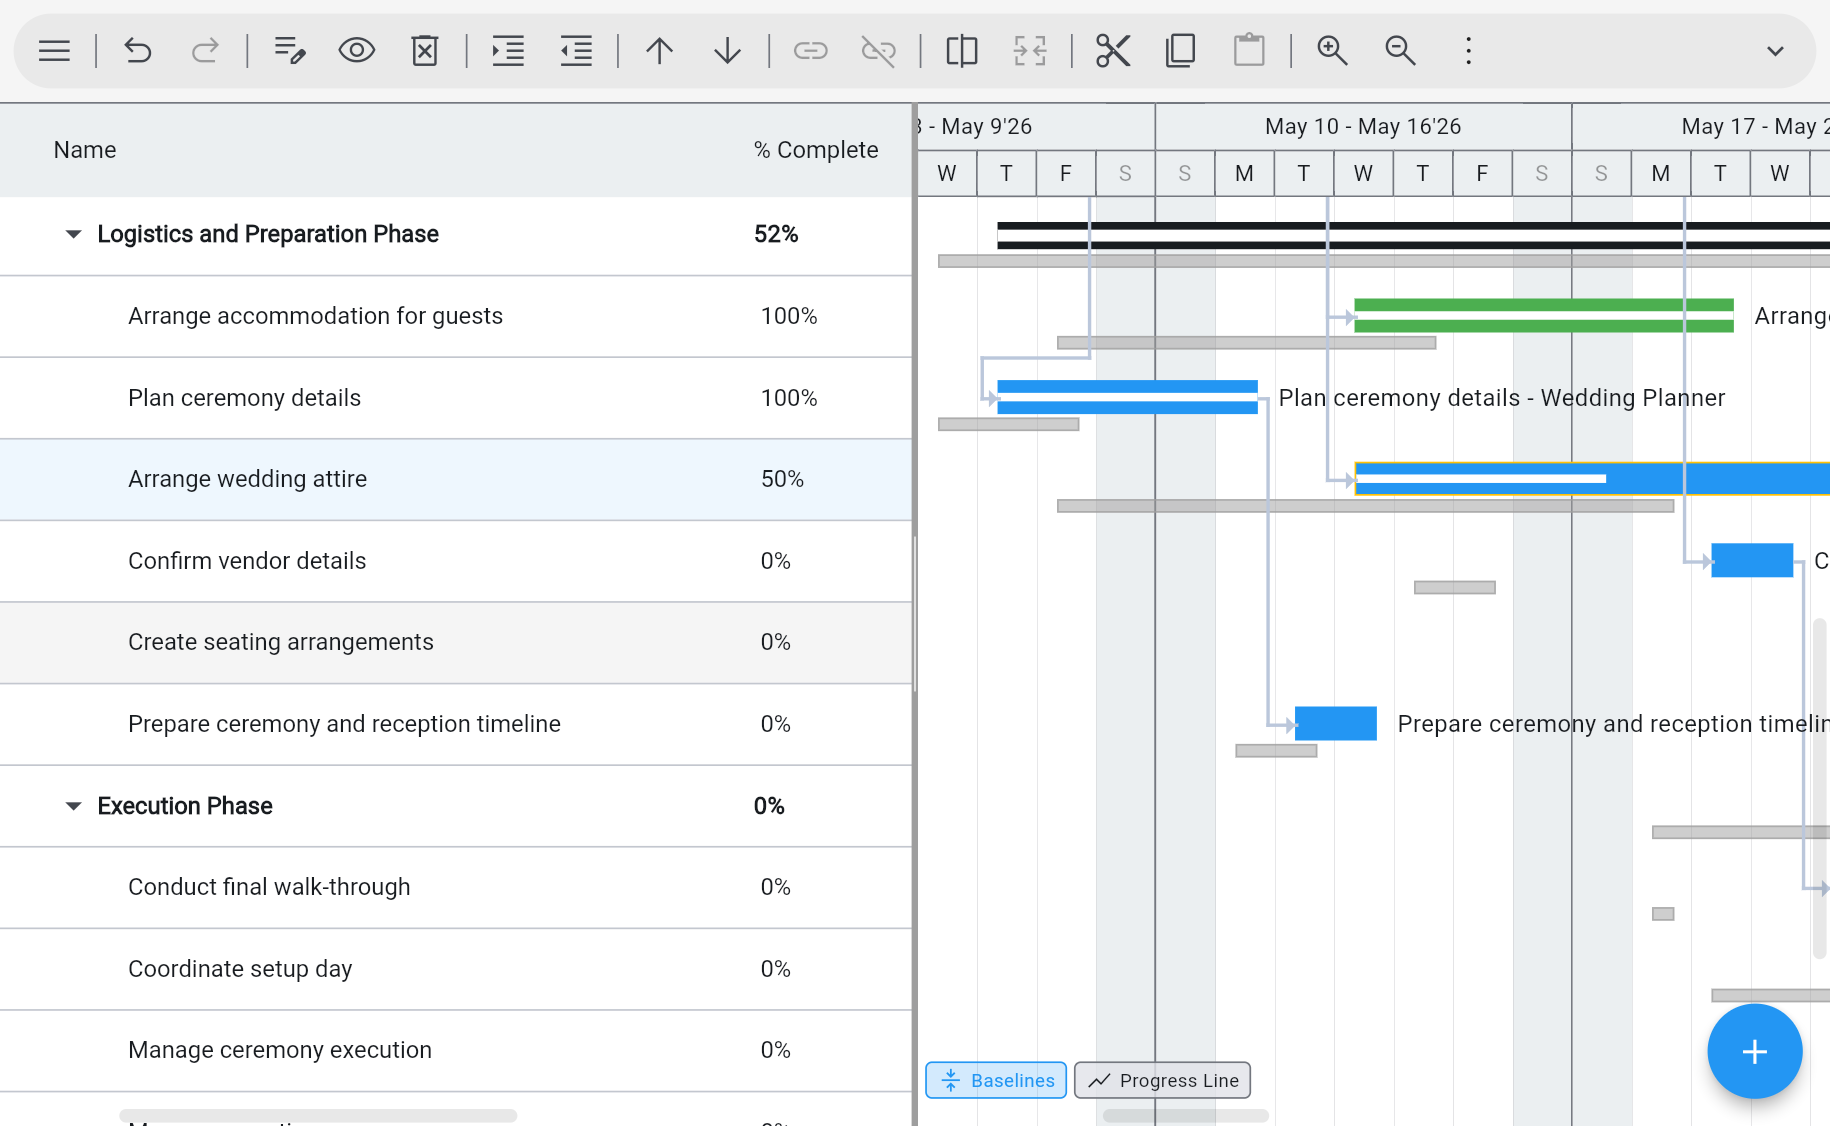The width and height of the screenshot is (1830, 1126).
Task: Open the task edit icon
Action: point(289,50)
